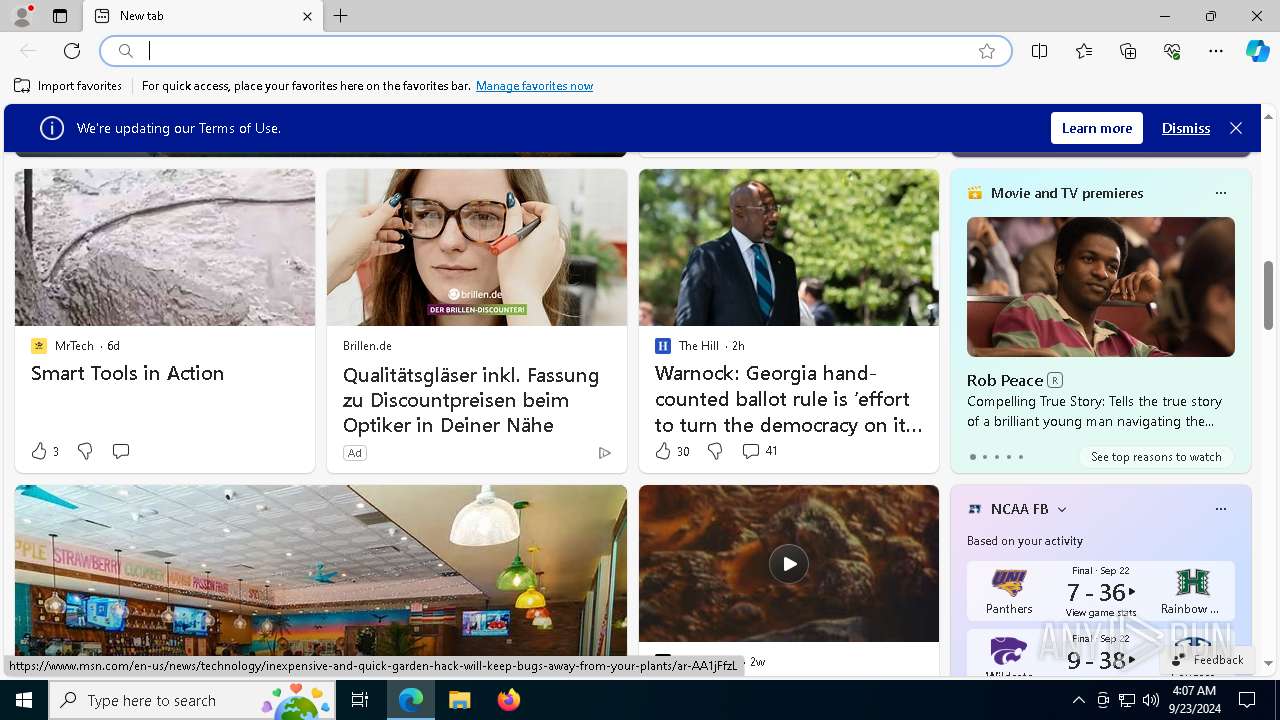1280x720 pixels.
Task: Open tab actions menu icon
Action: [x=60, y=16]
